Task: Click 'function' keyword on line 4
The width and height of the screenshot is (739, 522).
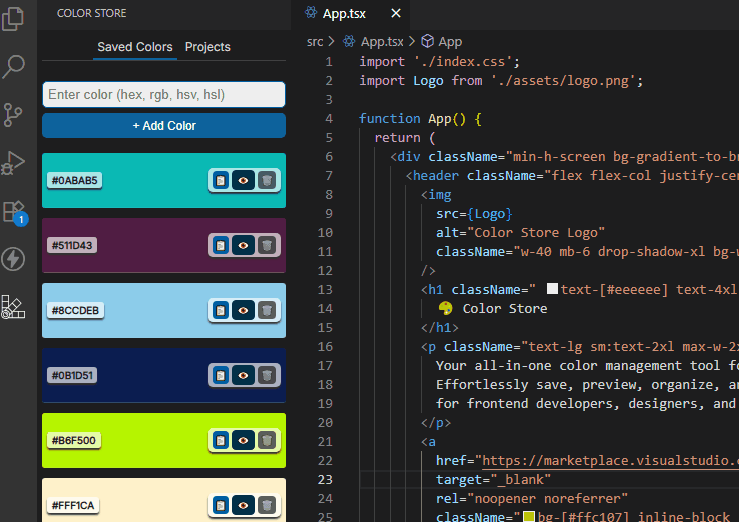Action: pyautogui.click(x=389, y=119)
